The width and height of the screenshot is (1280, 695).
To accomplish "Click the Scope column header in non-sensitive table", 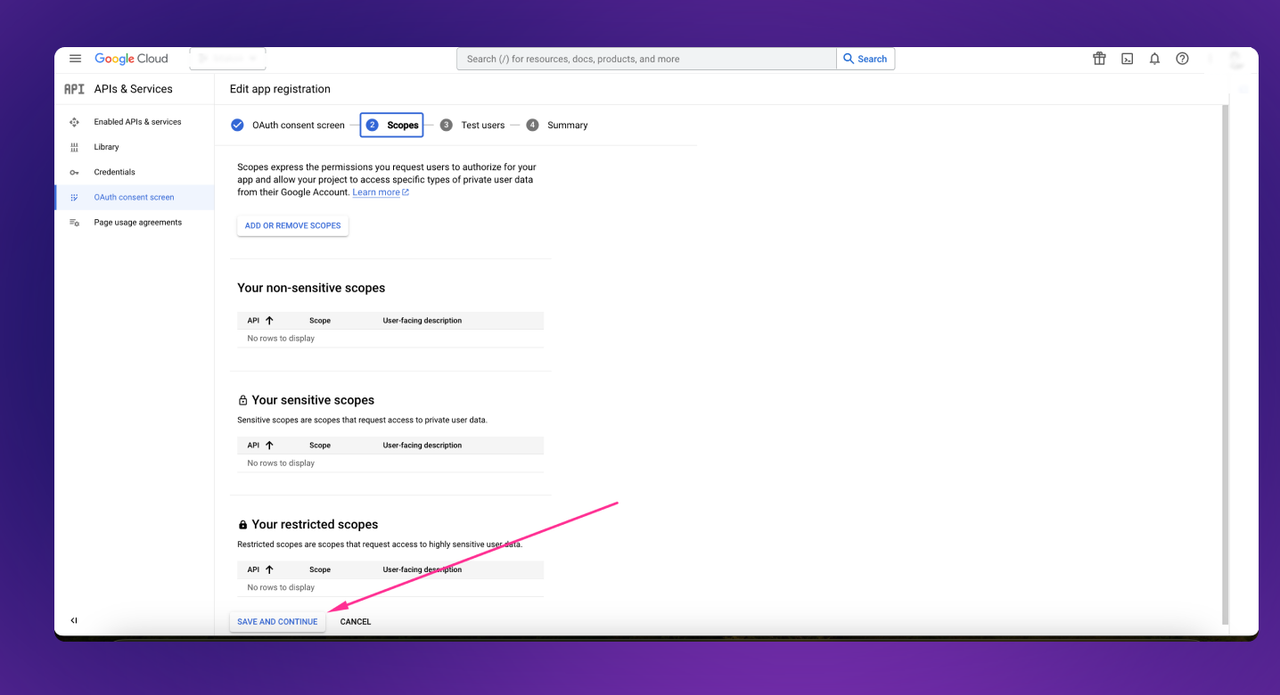I will 320,321.
